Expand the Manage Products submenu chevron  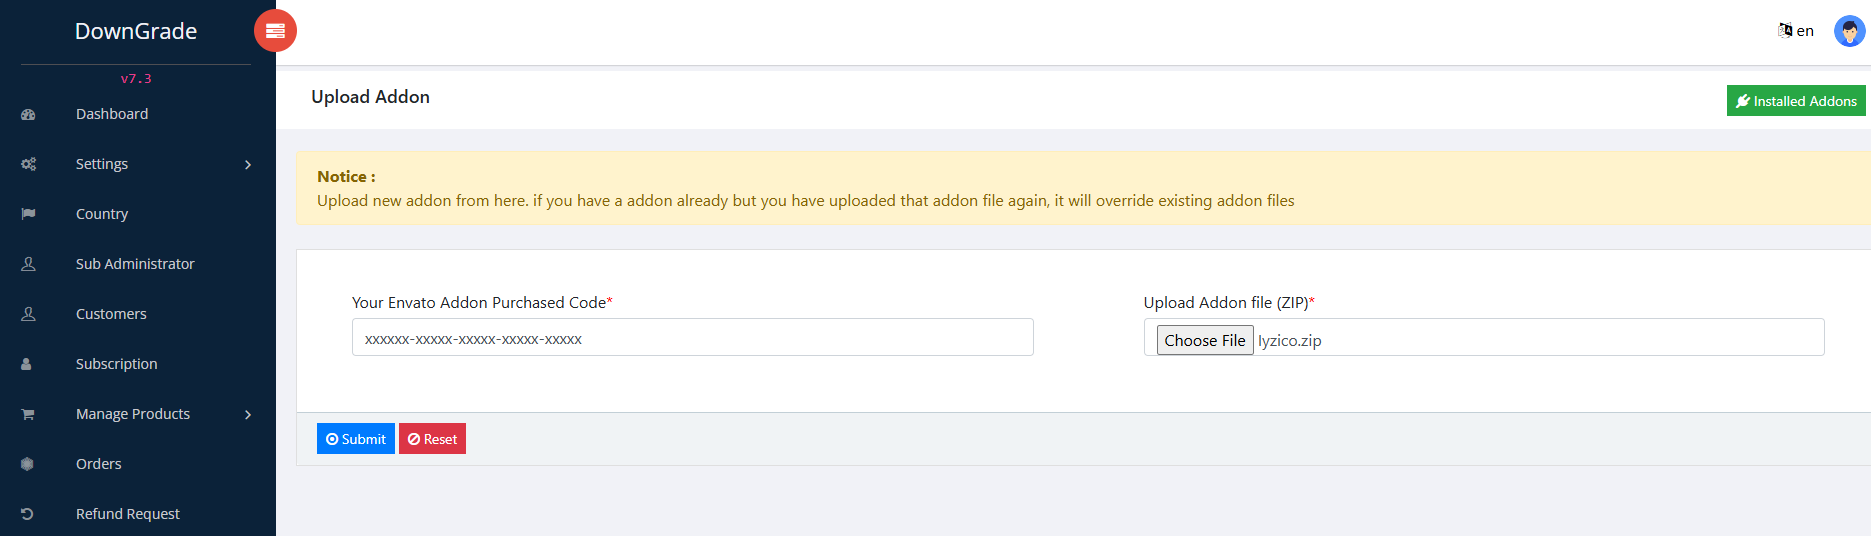pyautogui.click(x=248, y=414)
